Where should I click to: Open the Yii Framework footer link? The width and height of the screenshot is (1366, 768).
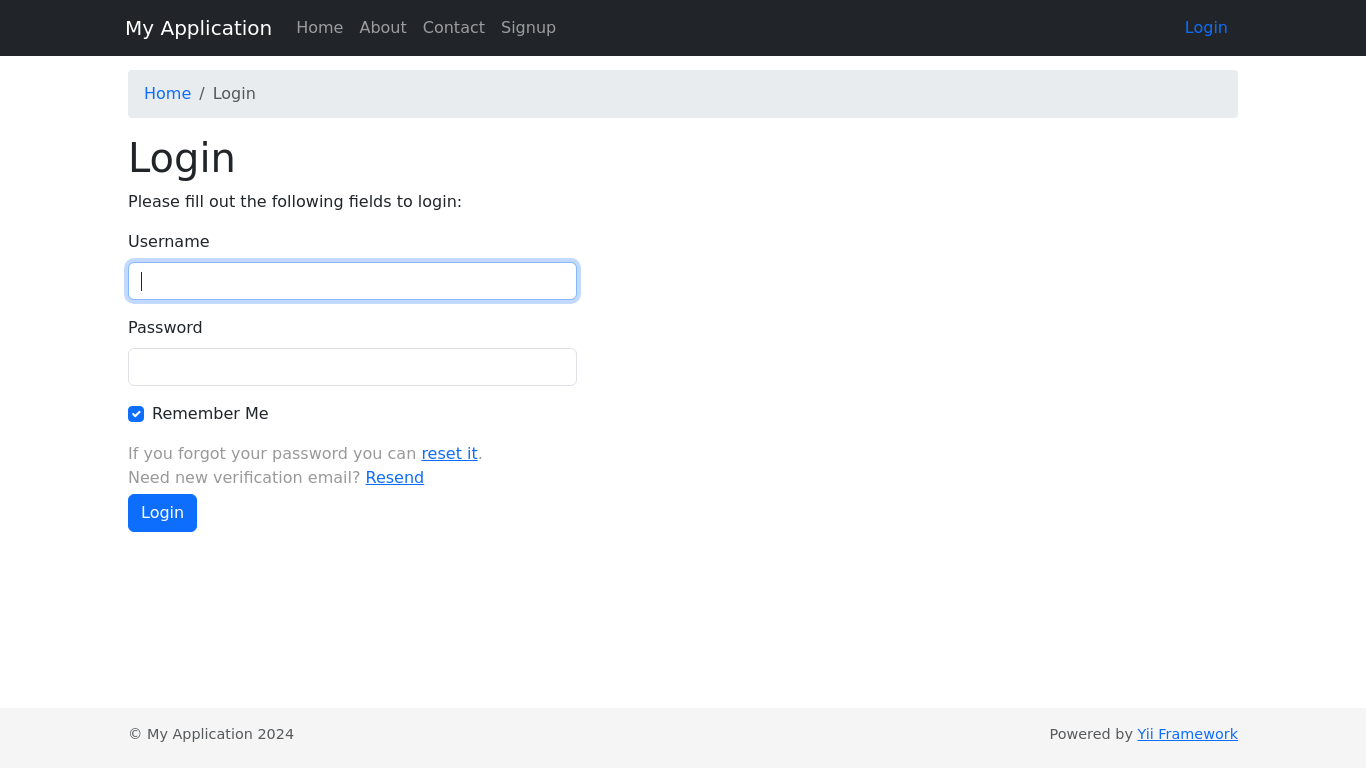(x=1187, y=734)
